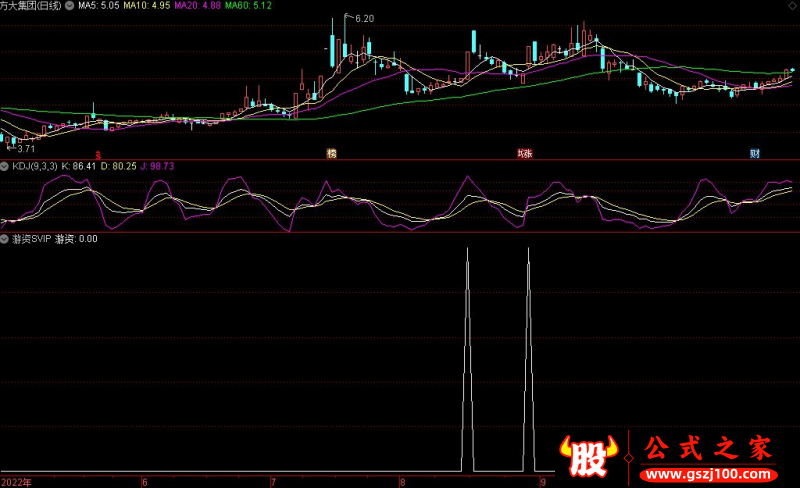Open the 游资SVIP indicator dropdown arrow

point(5,239)
